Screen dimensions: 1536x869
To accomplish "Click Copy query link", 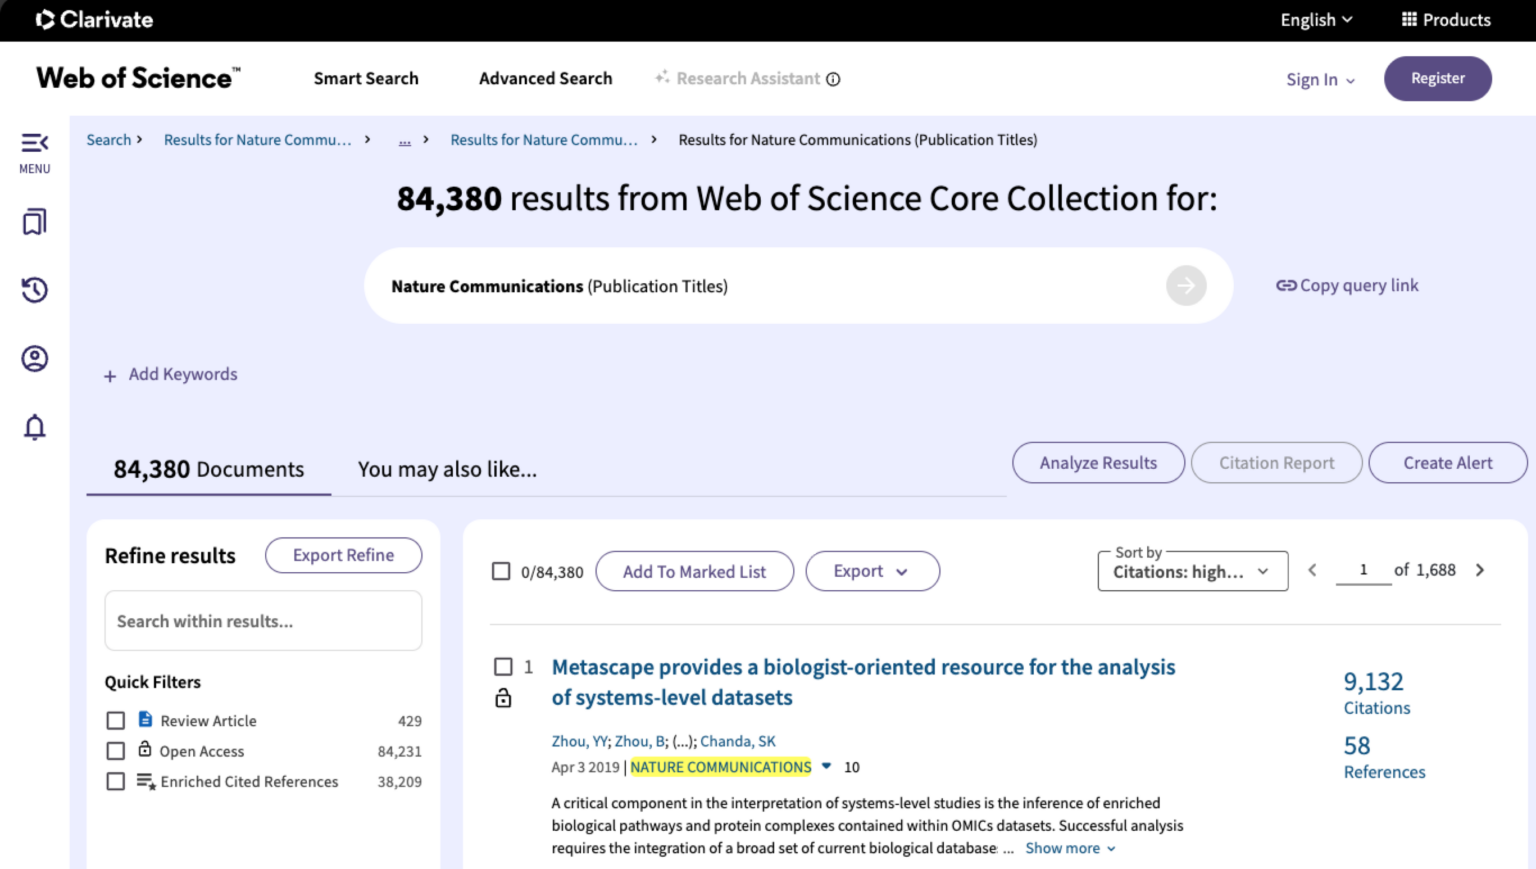I will (1347, 286).
